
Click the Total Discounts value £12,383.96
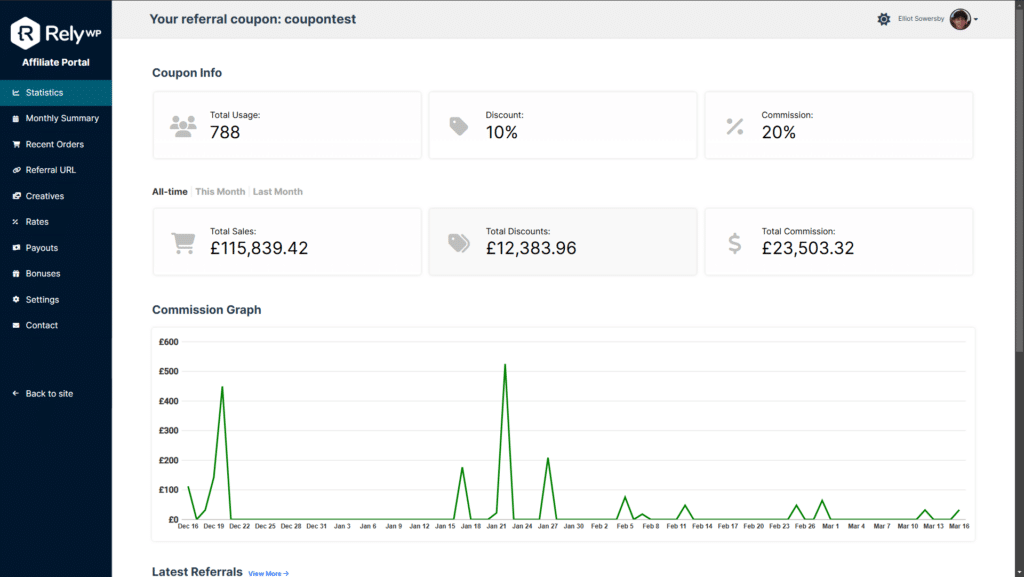[531, 248]
